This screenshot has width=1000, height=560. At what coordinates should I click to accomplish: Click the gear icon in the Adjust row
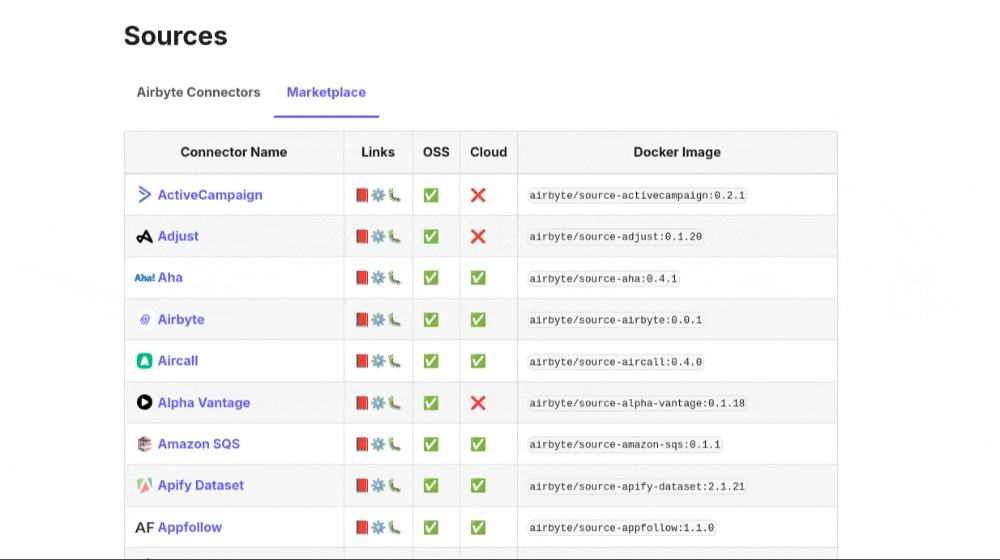[x=378, y=237]
